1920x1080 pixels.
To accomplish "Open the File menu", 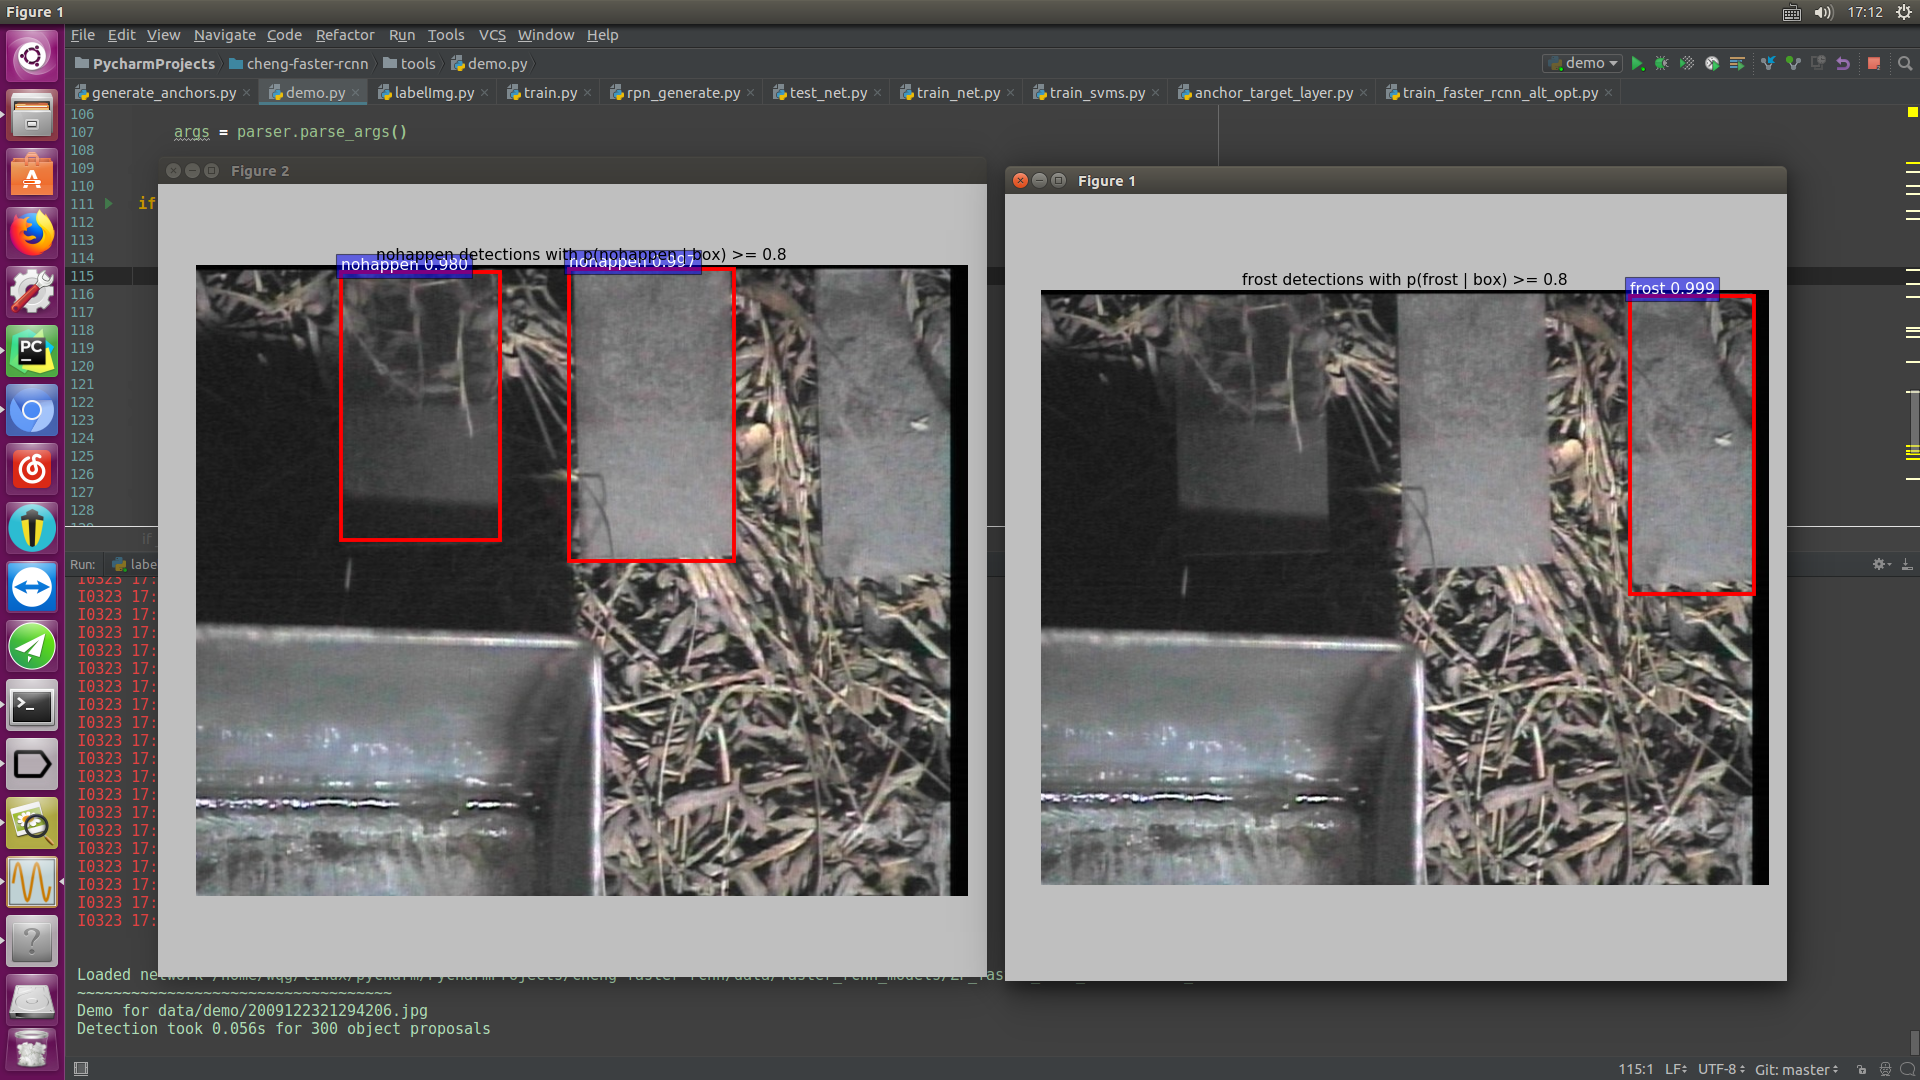I will click(83, 35).
